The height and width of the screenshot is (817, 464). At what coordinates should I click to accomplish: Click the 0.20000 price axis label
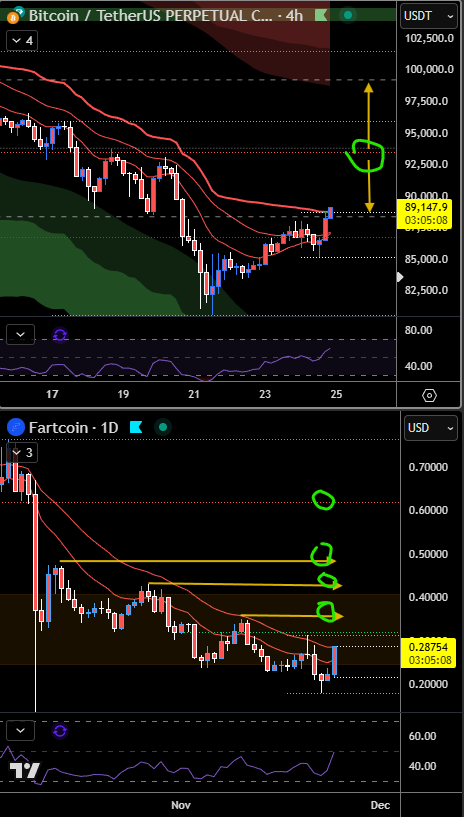(x=428, y=684)
